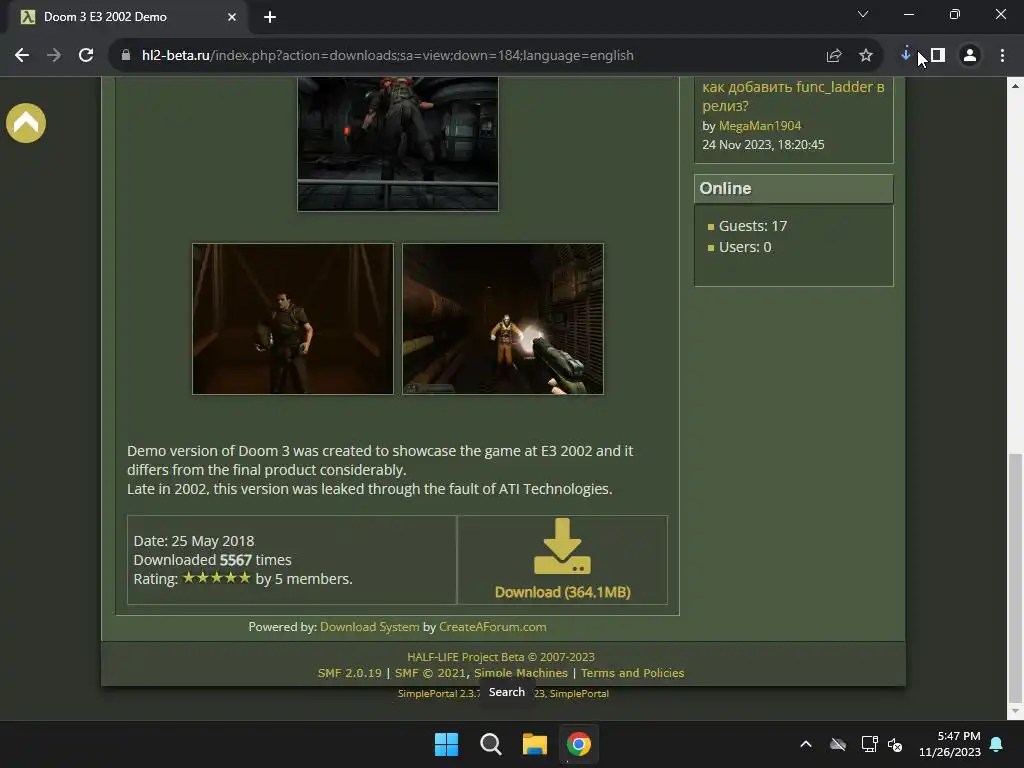This screenshot has width=1024, height=768.
Task: Click the 'Users: 0' entry
Action: [744, 247]
